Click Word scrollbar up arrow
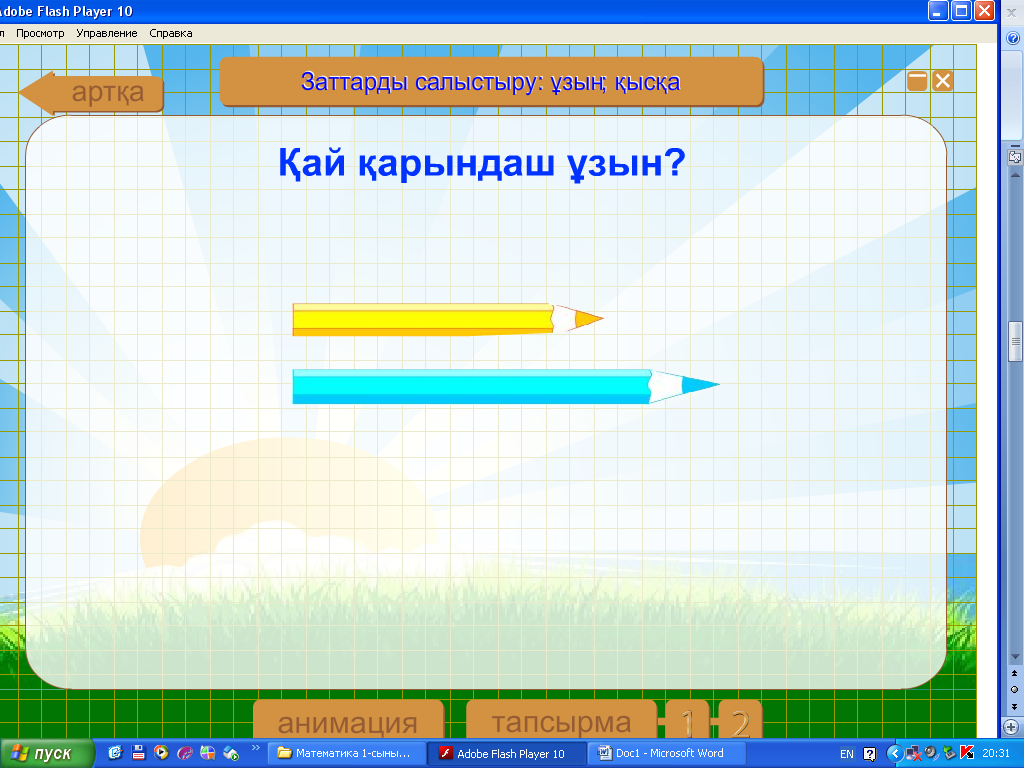 (x=1015, y=175)
